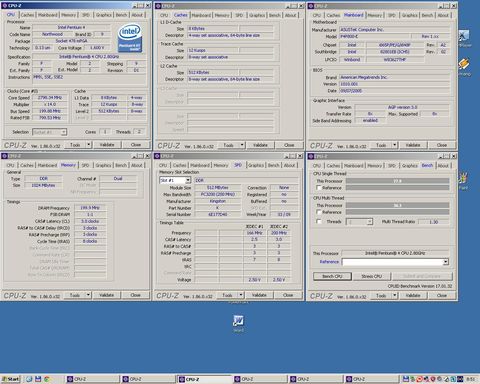
Task: Select the first CPU-Z taskbar button
Action: (92, 379)
